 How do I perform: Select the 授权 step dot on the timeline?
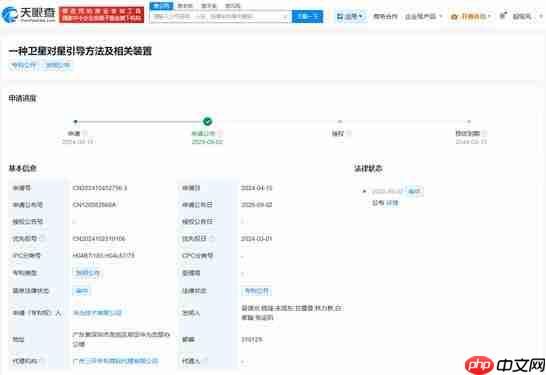[x=340, y=122]
